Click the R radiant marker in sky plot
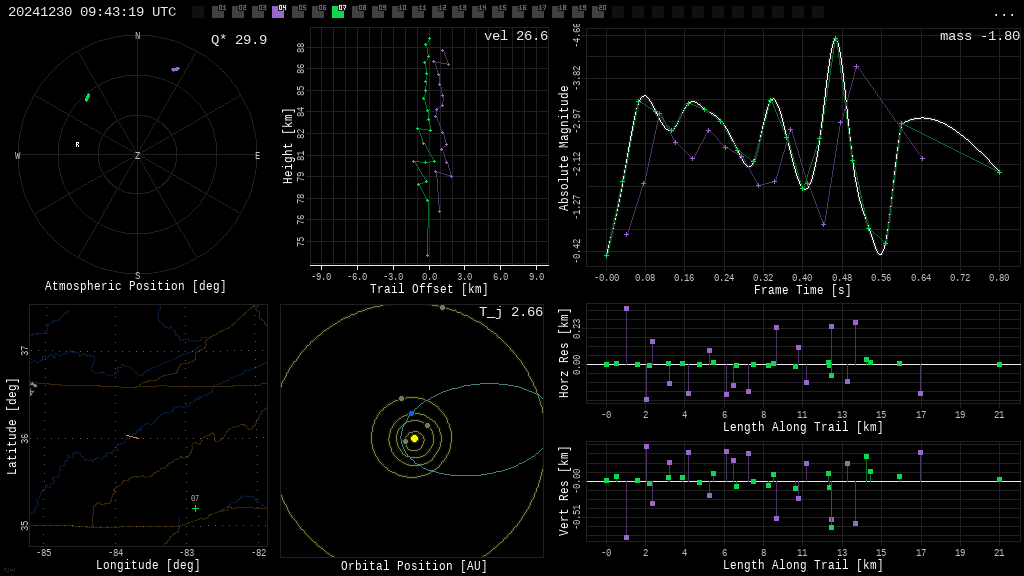Image resolution: width=1024 pixels, height=576 pixels. pyautogui.click(x=77, y=145)
